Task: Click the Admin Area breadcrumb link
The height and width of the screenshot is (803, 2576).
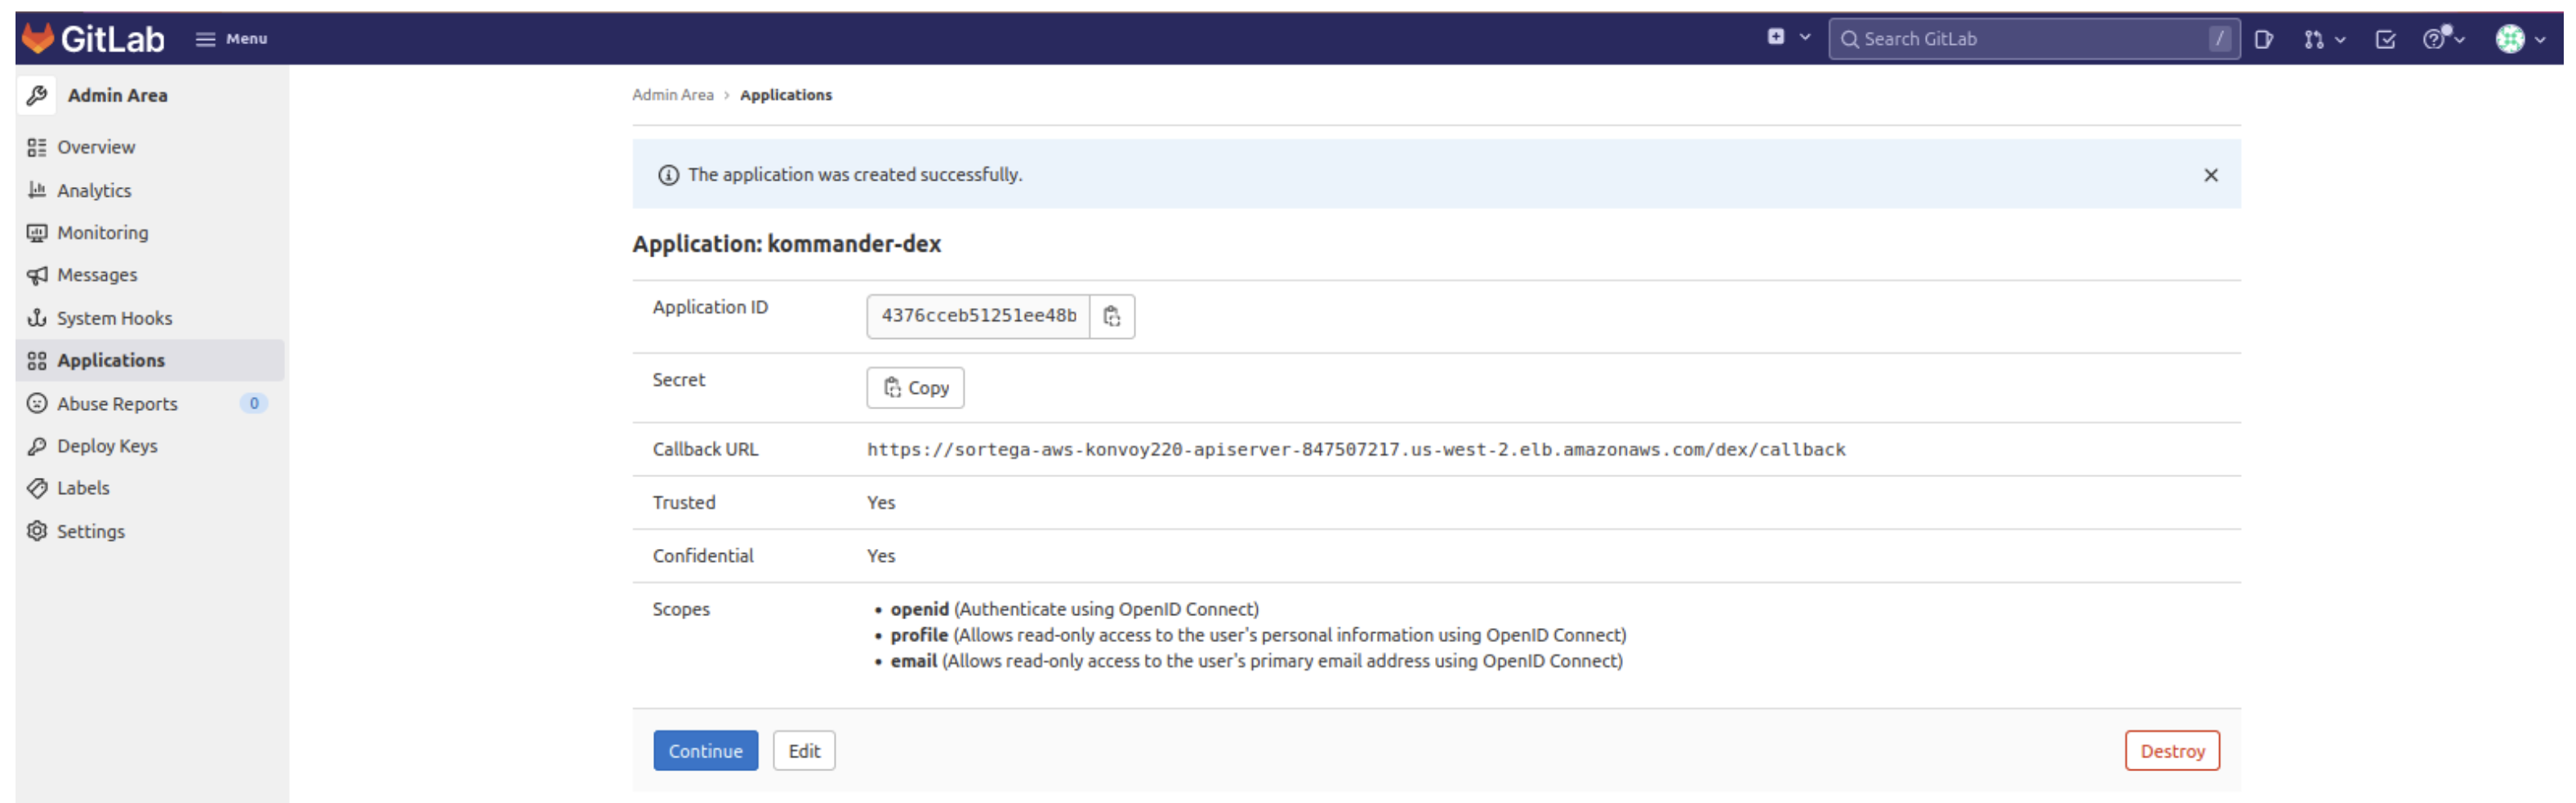Action: pyautogui.click(x=672, y=95)
